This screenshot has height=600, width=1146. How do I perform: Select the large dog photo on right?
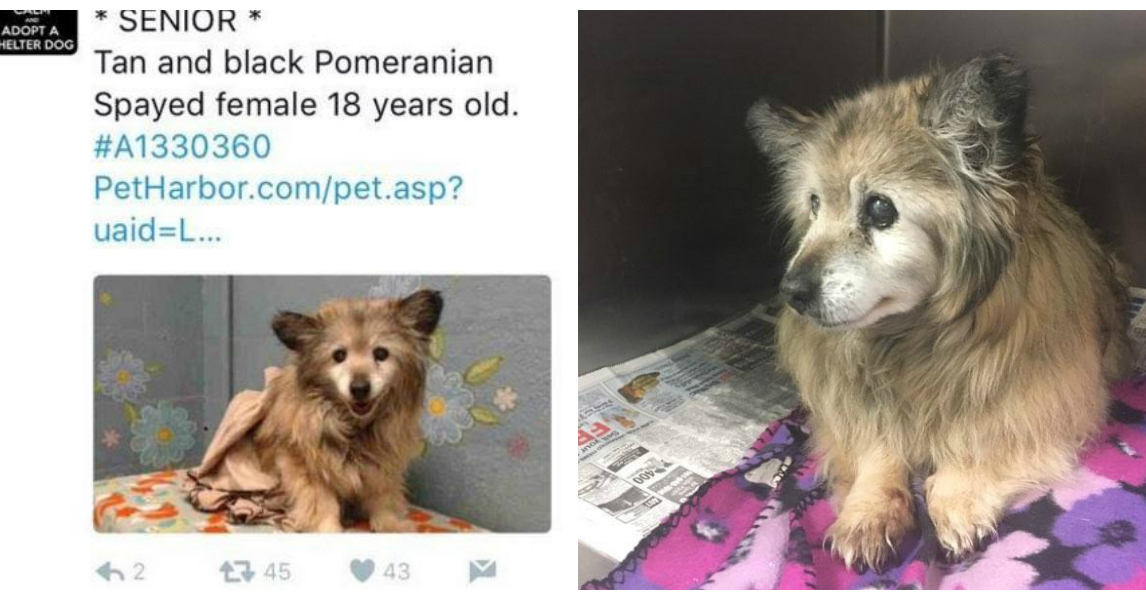862,300
